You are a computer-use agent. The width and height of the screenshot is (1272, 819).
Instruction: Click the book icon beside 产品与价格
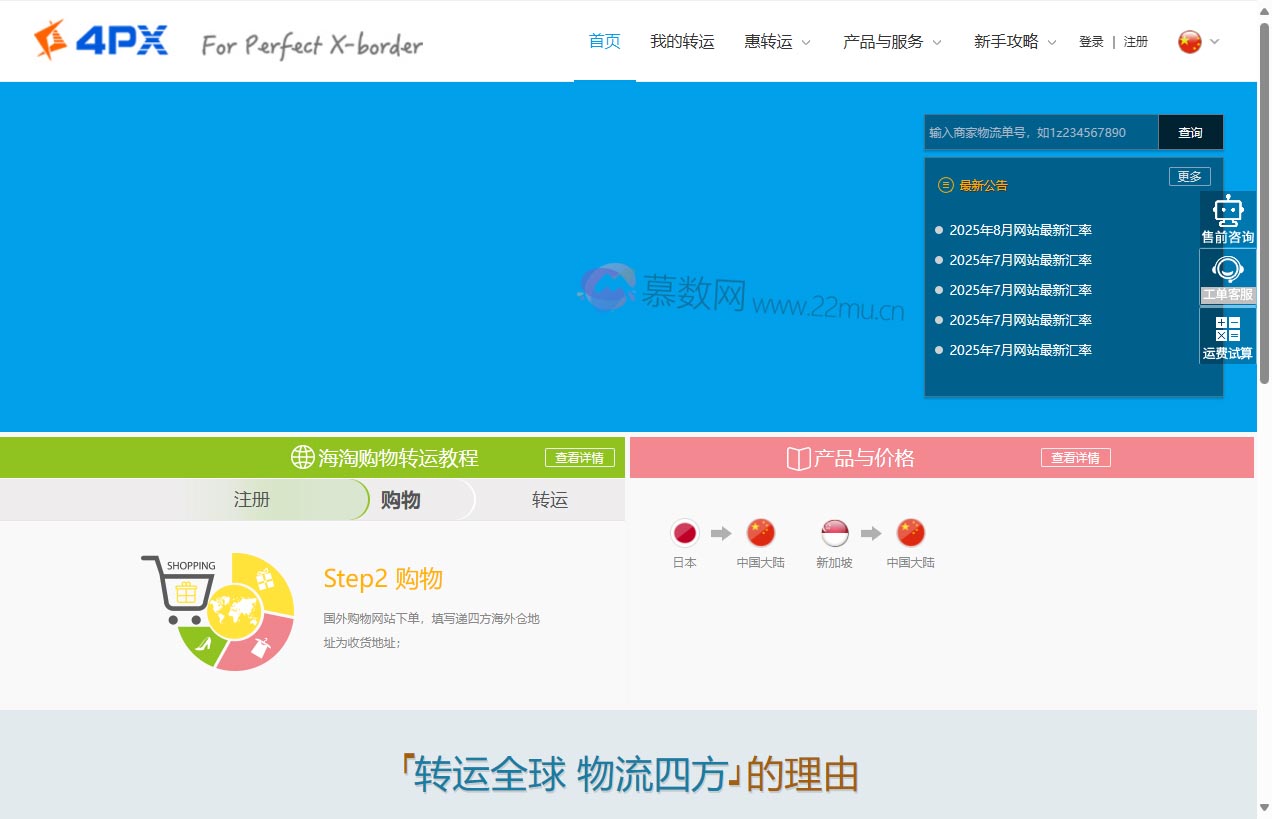click(798, 458)
